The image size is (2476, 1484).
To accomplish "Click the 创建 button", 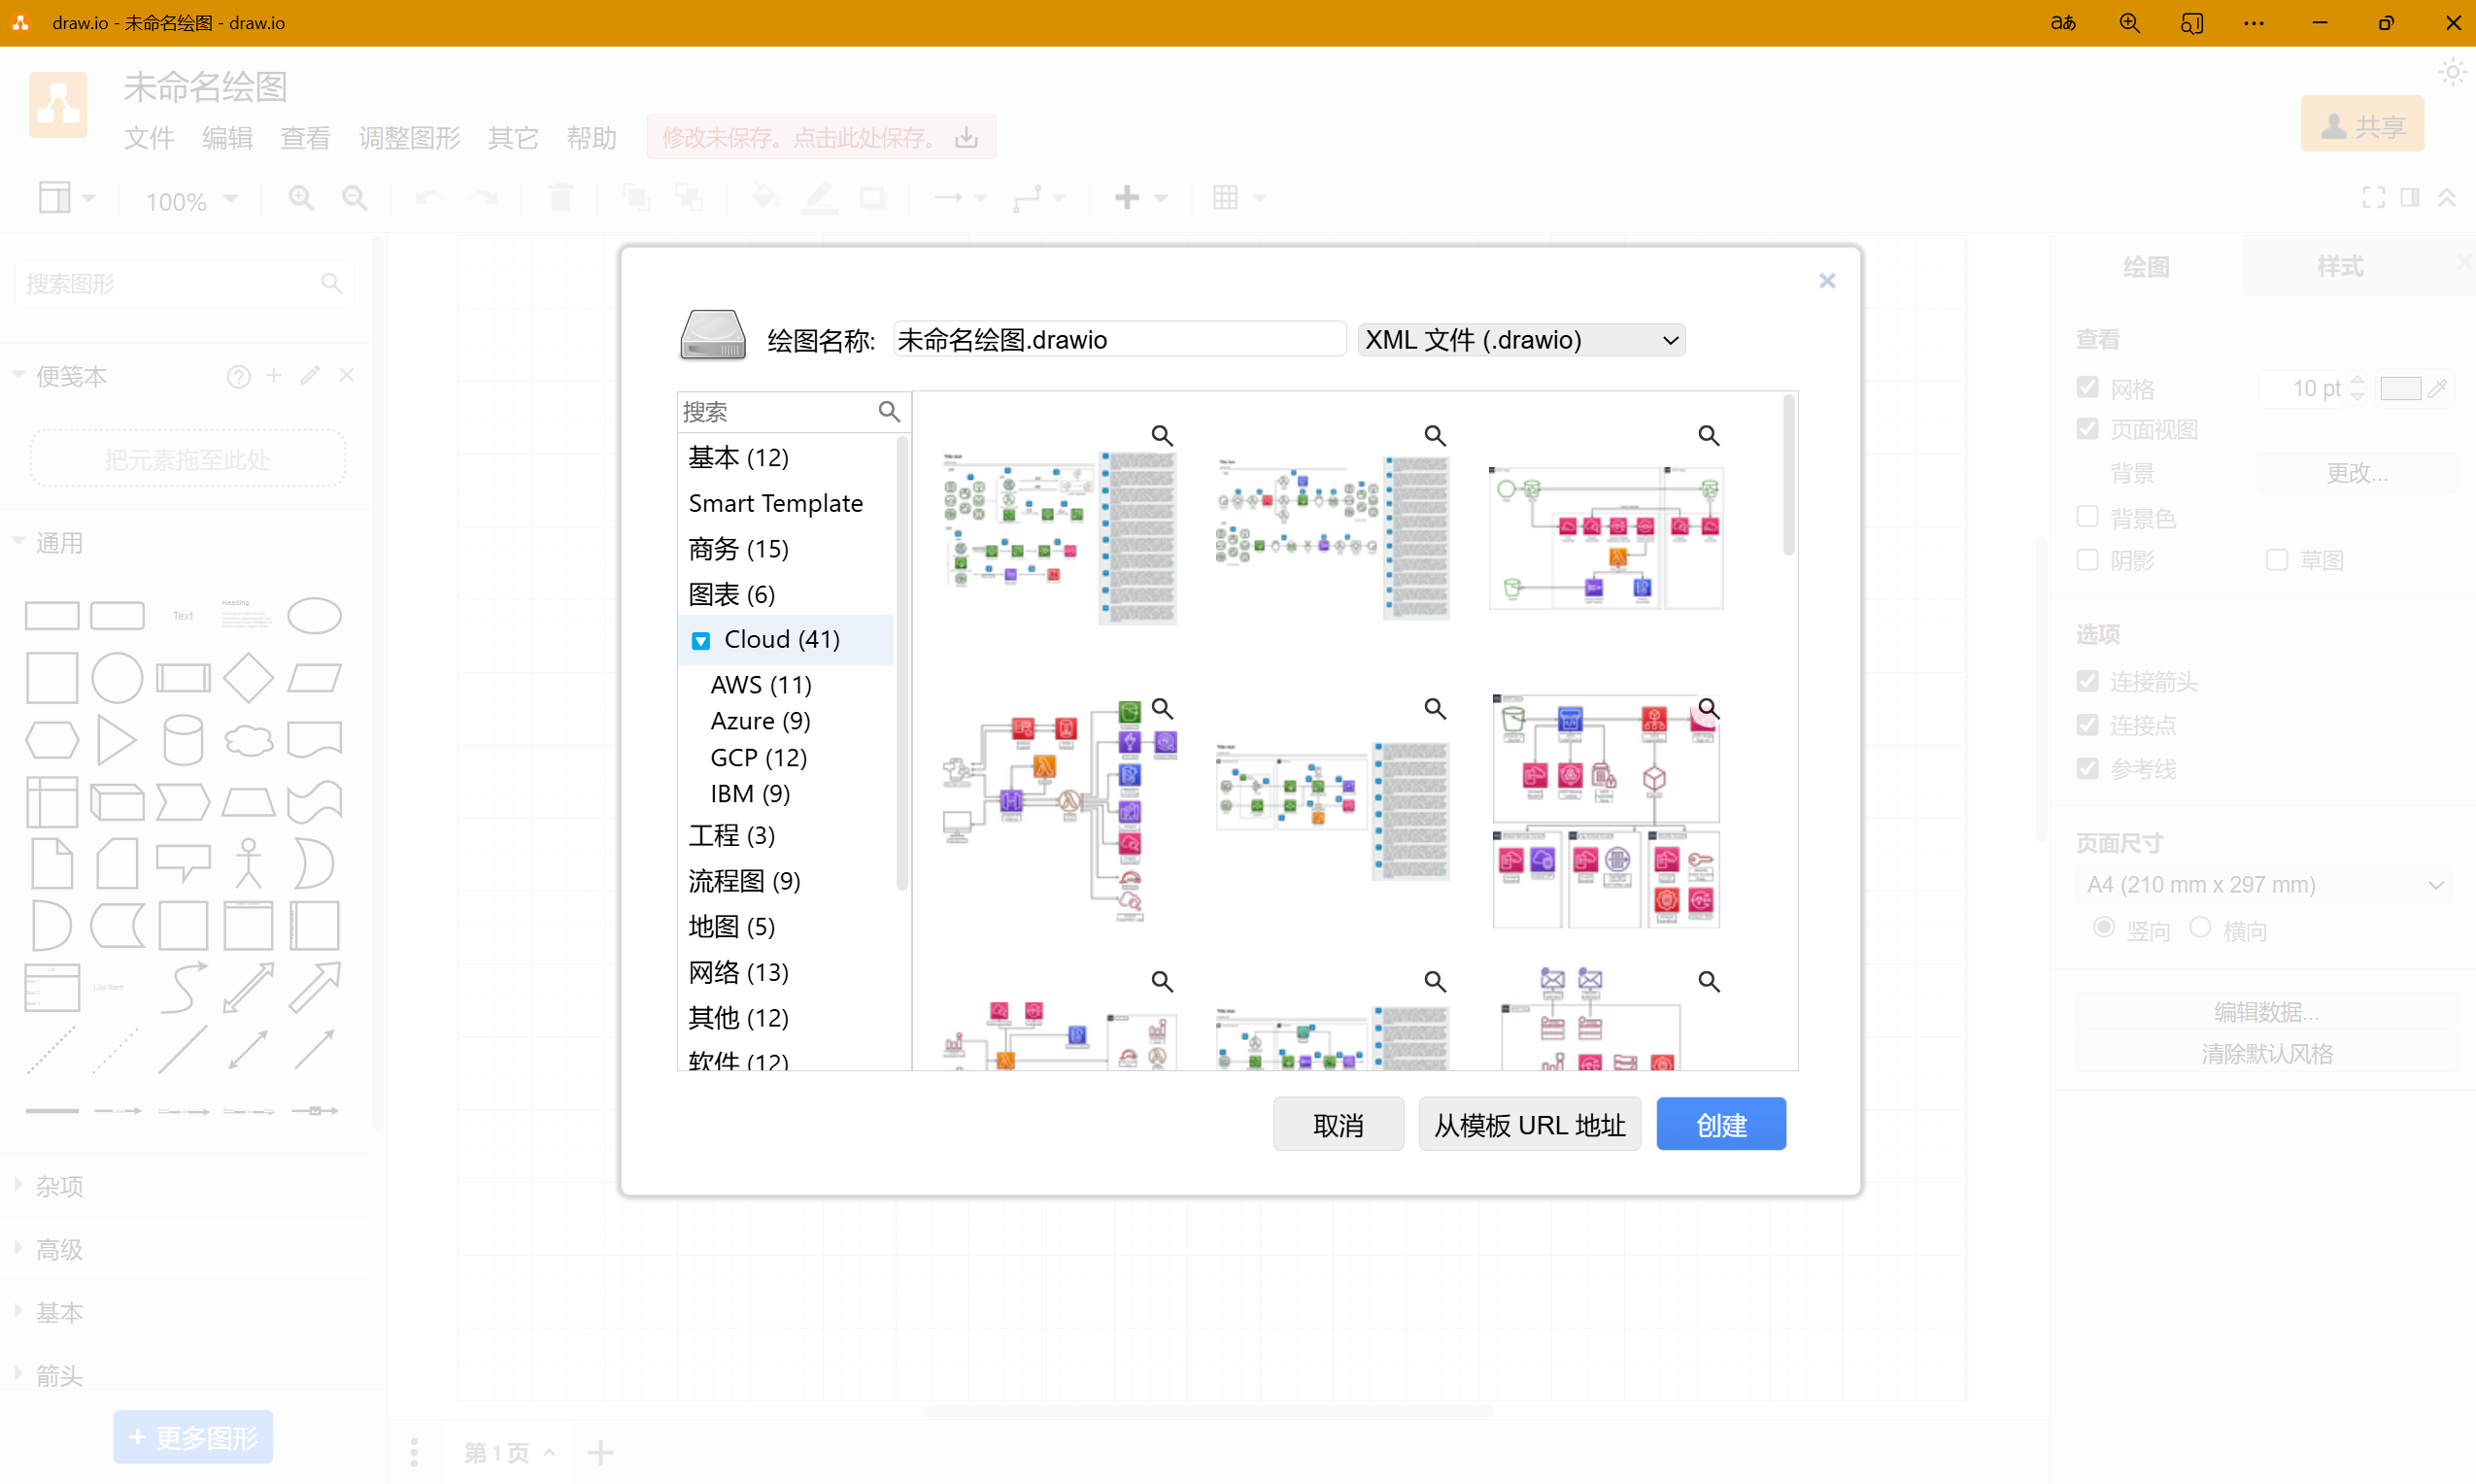I will 1720,1124.
